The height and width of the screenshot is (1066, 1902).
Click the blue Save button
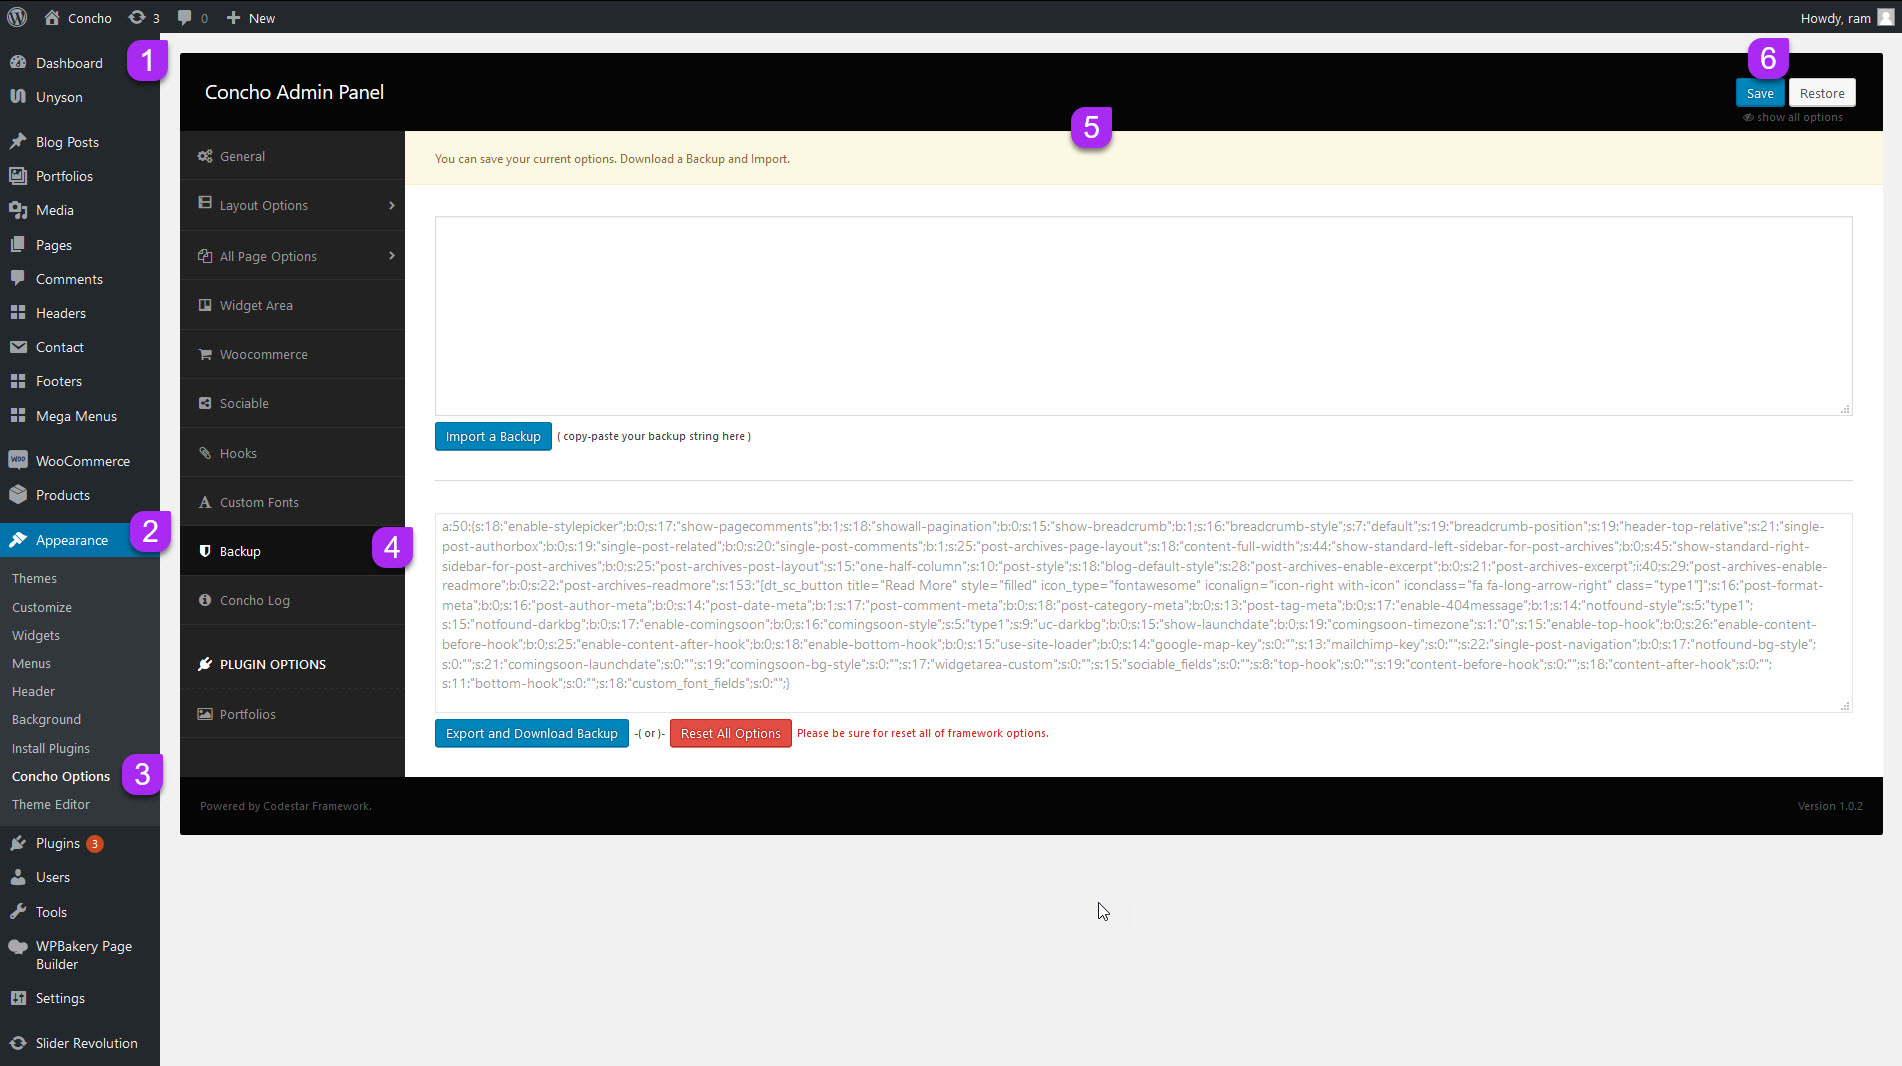tap(1760, 93)
